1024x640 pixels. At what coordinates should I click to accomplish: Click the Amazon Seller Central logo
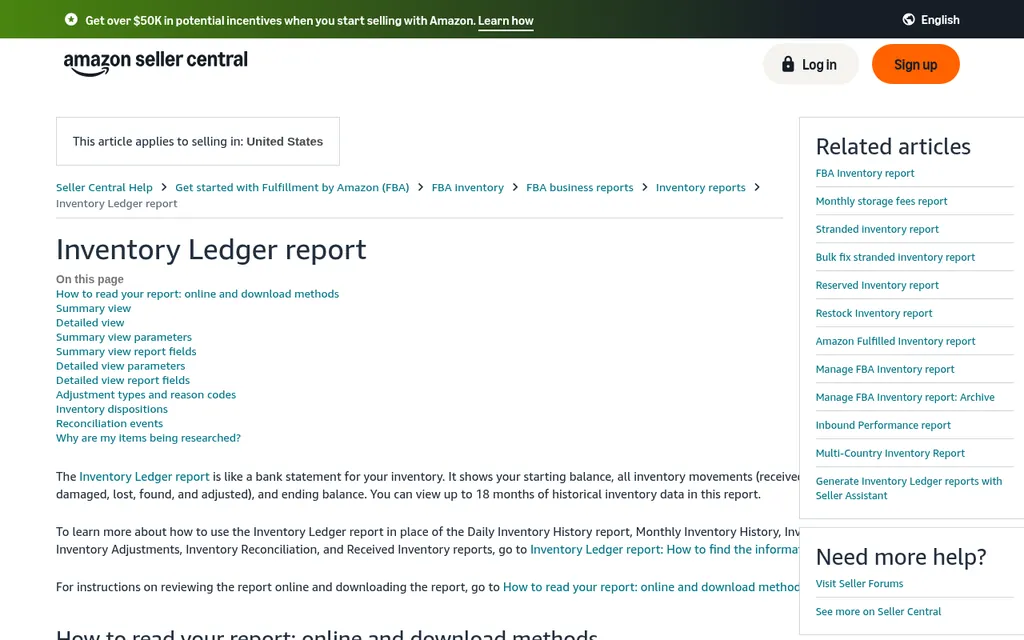(155, 63)
